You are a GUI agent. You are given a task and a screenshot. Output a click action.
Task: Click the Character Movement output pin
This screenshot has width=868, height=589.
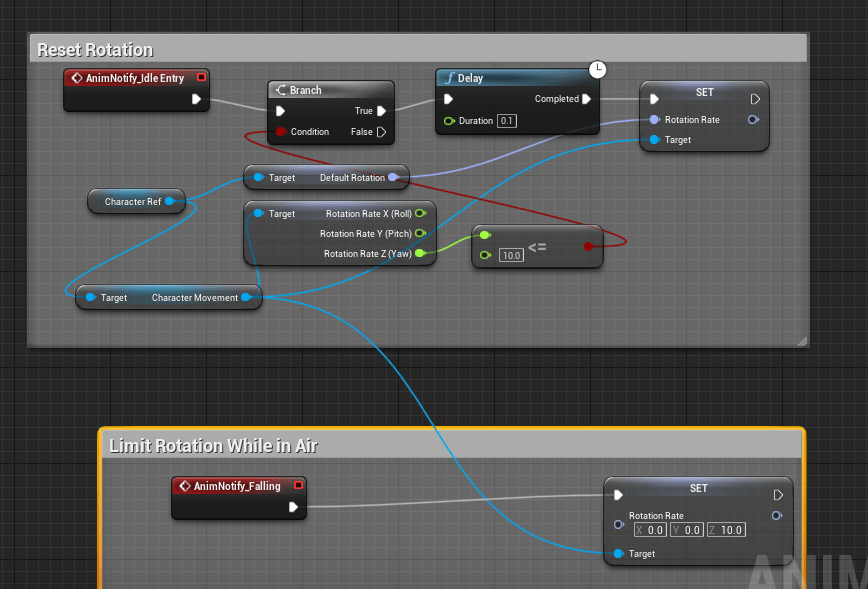[246, 297]
